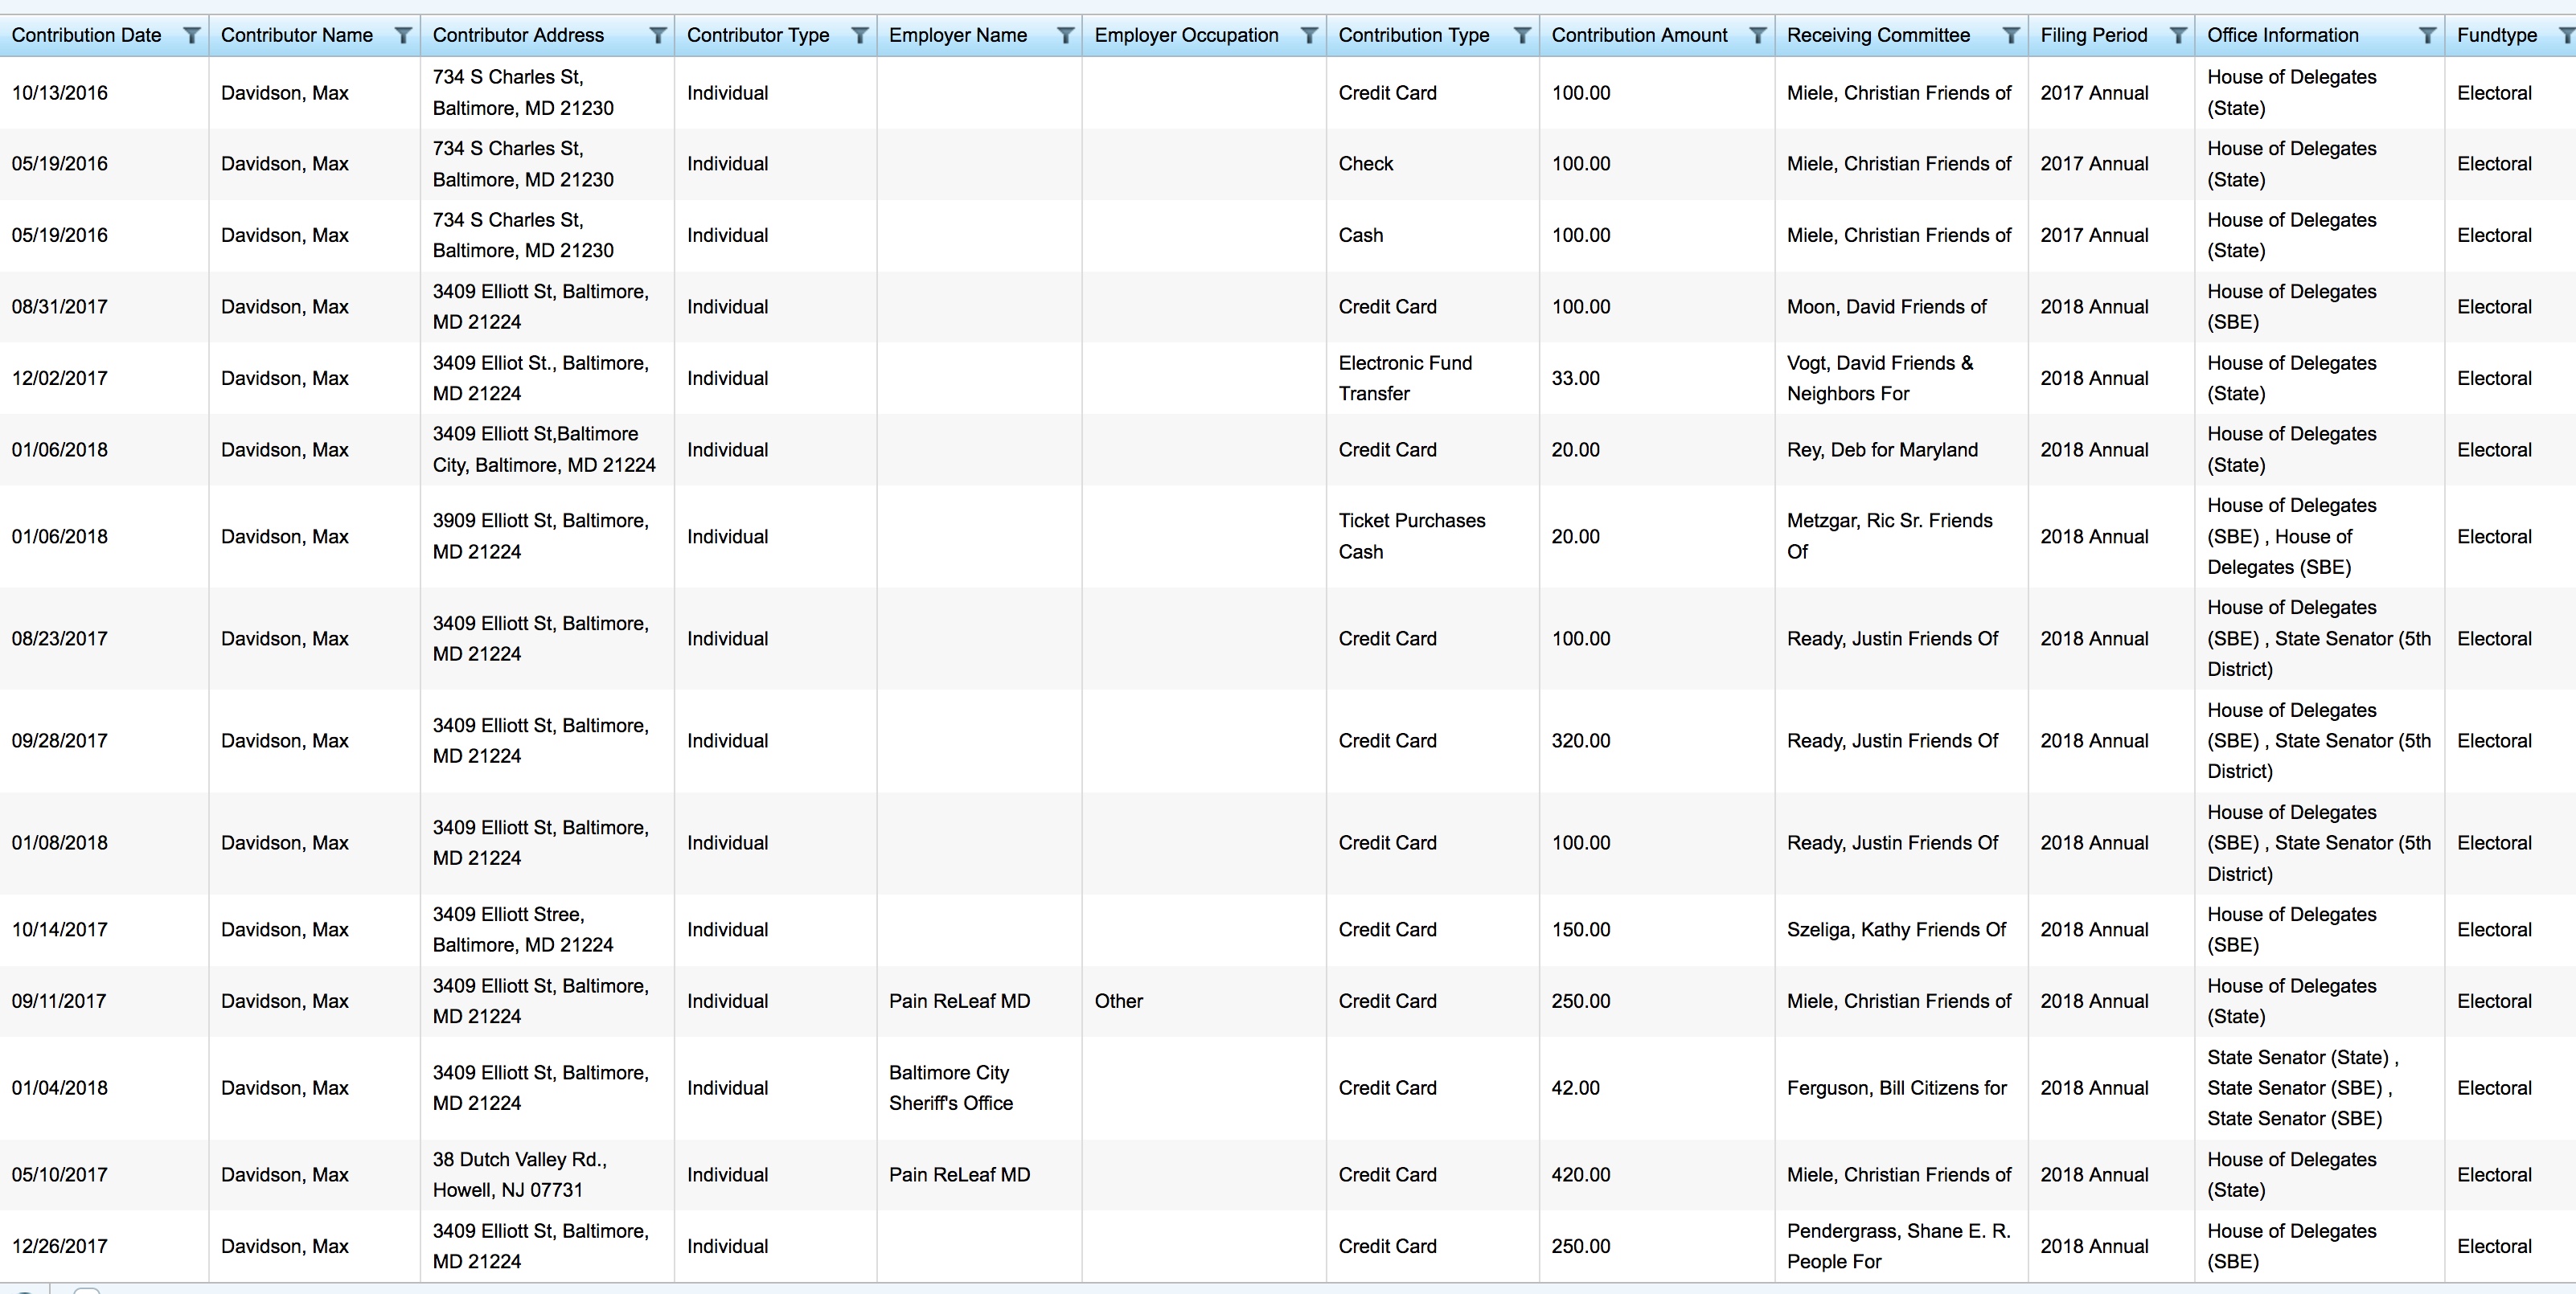Sort by Filing Period header
This screenshot has width=2576, height=1294.
(x=2094, y=35)
